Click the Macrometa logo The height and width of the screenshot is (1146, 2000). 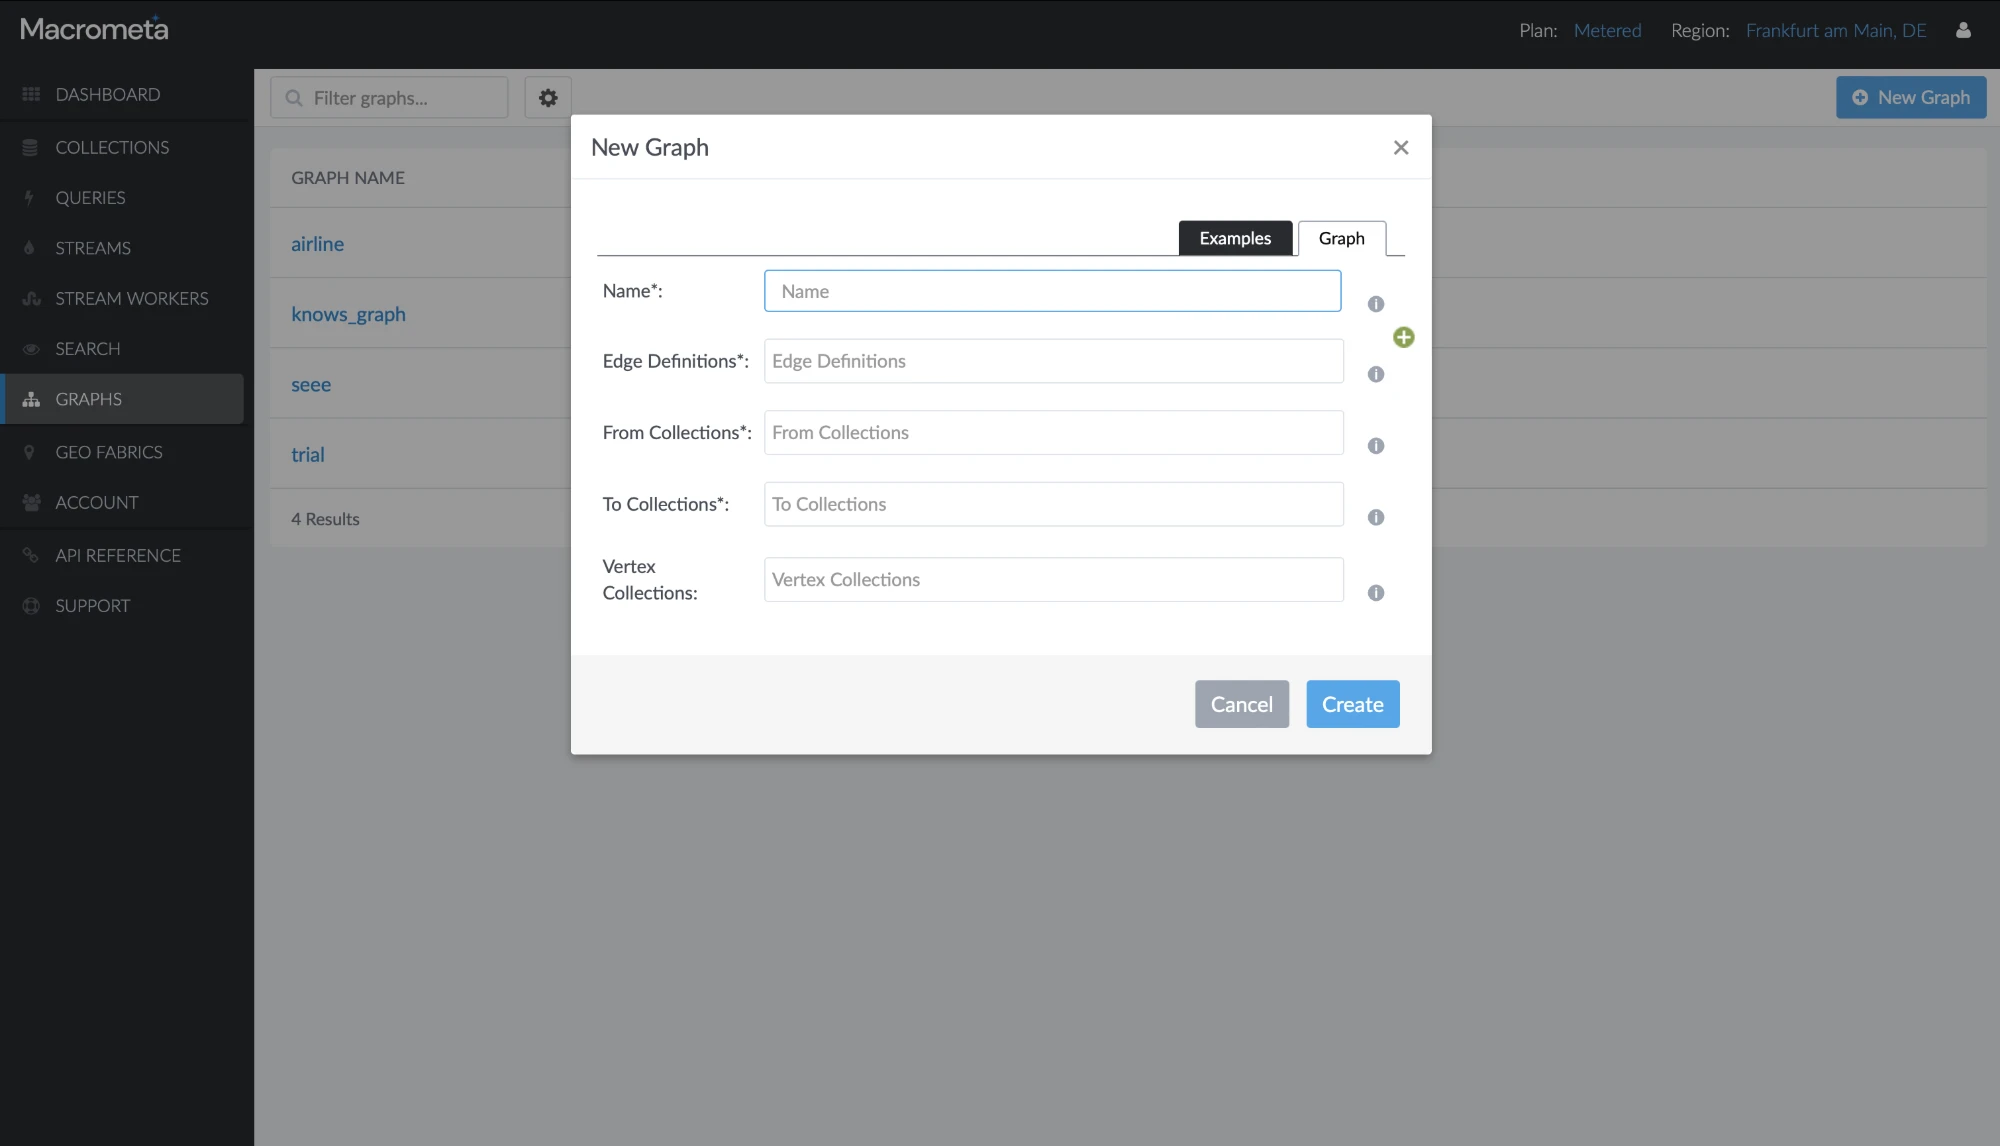click(x=94, y=29)
